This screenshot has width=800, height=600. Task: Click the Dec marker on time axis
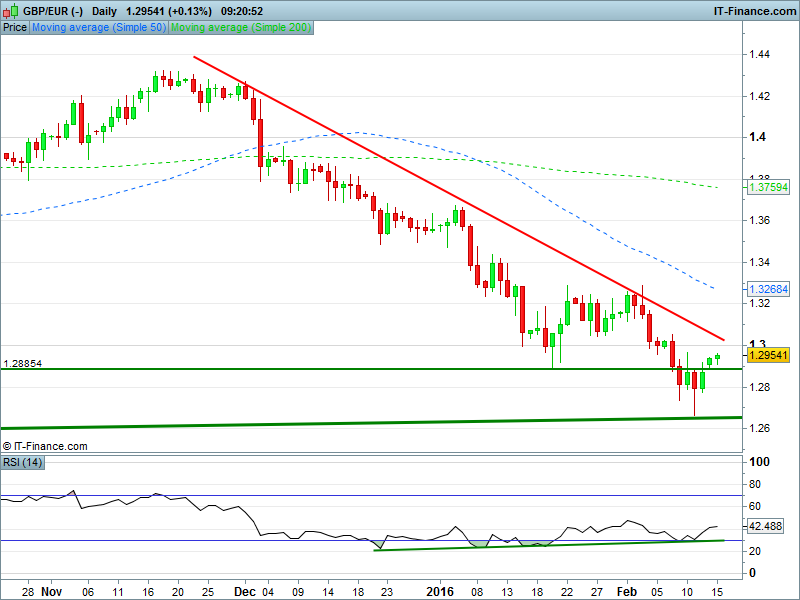(242, 591)
